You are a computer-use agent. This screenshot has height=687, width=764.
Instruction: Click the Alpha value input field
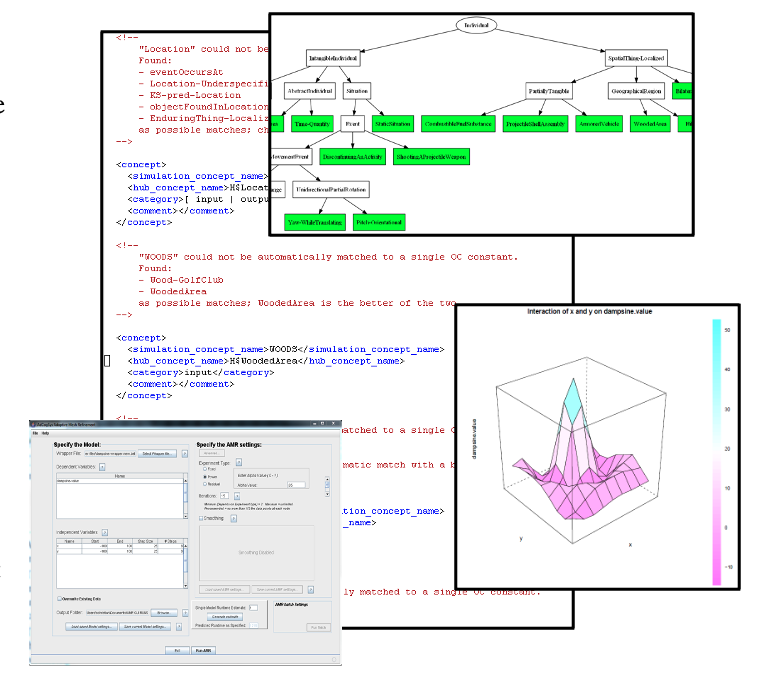(298, 484)
